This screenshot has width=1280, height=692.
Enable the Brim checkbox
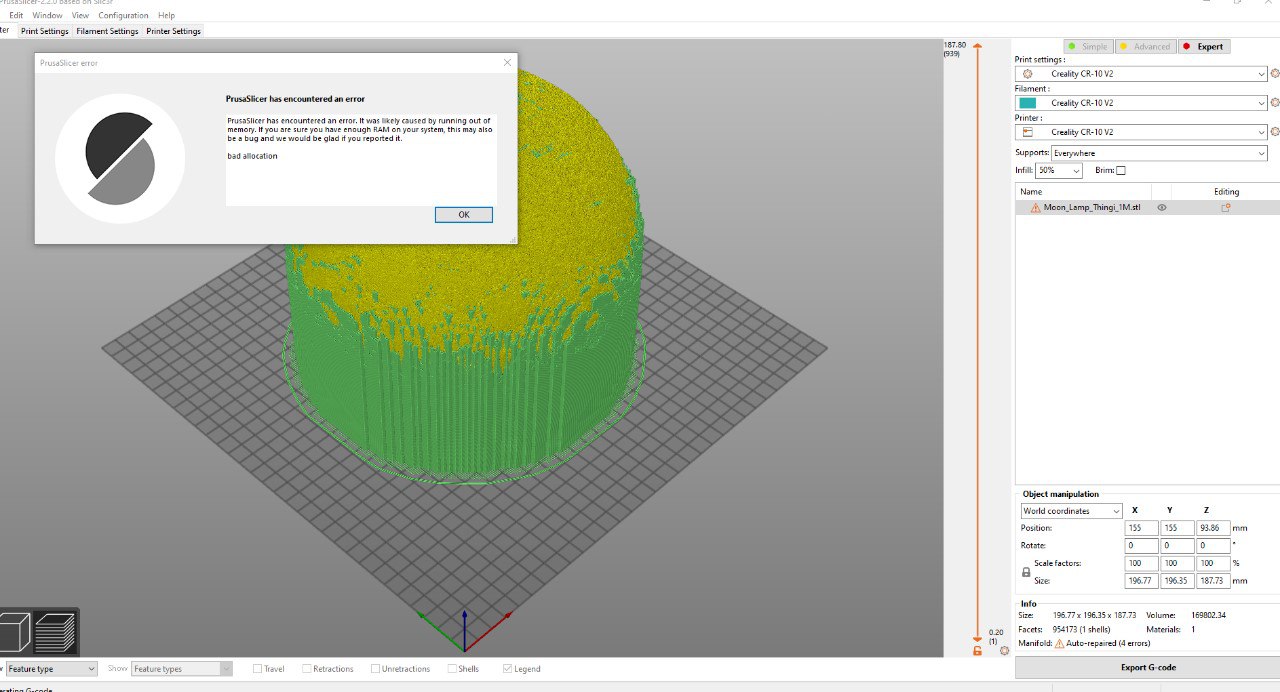[1121, 171]
